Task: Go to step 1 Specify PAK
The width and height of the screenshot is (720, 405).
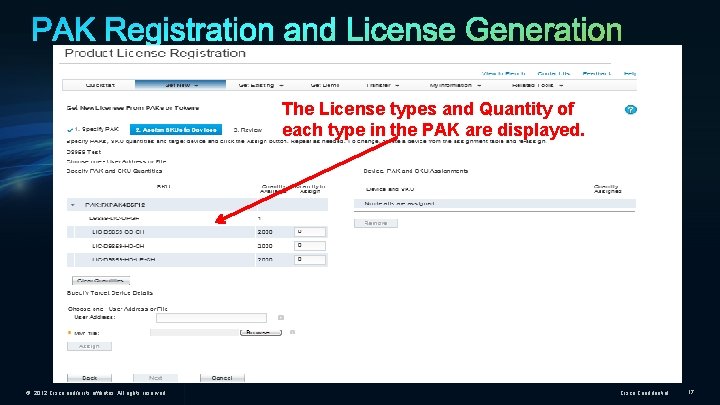Action: [x=93, y=129]
